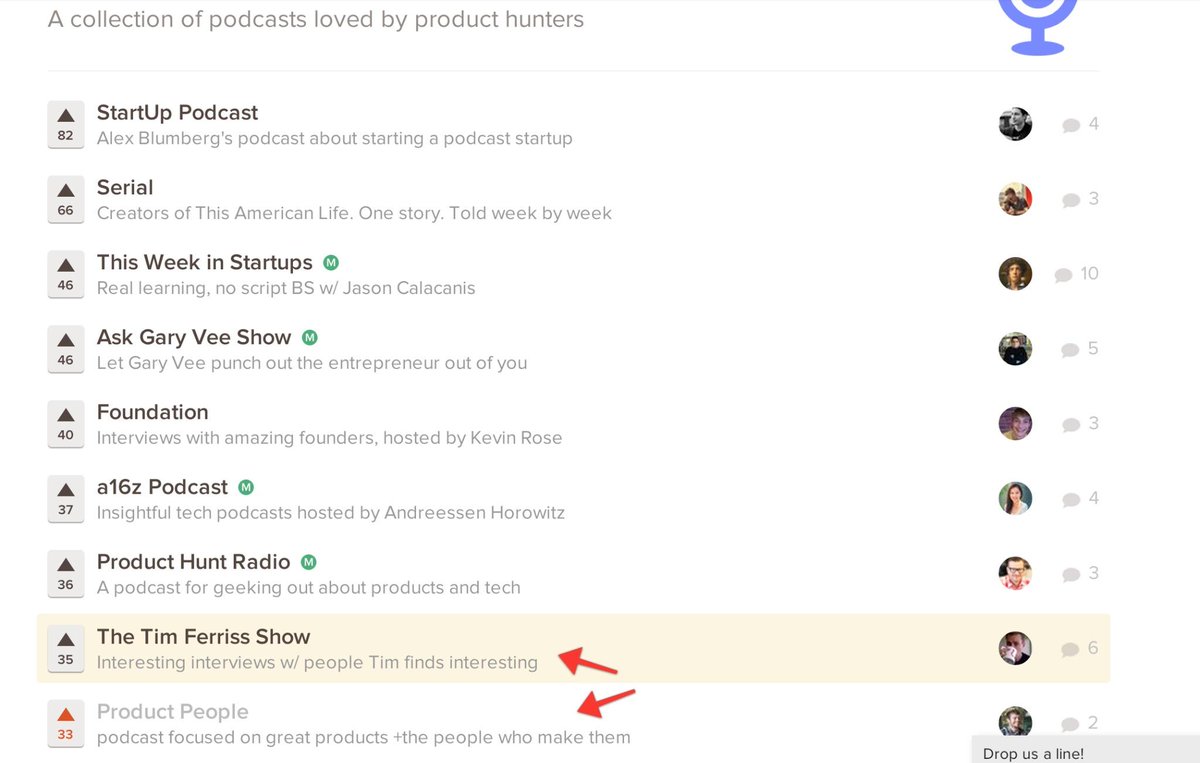Open the comments on Foundation
The width and height of the screenshot is (1200, 763).
[1080, 424]
